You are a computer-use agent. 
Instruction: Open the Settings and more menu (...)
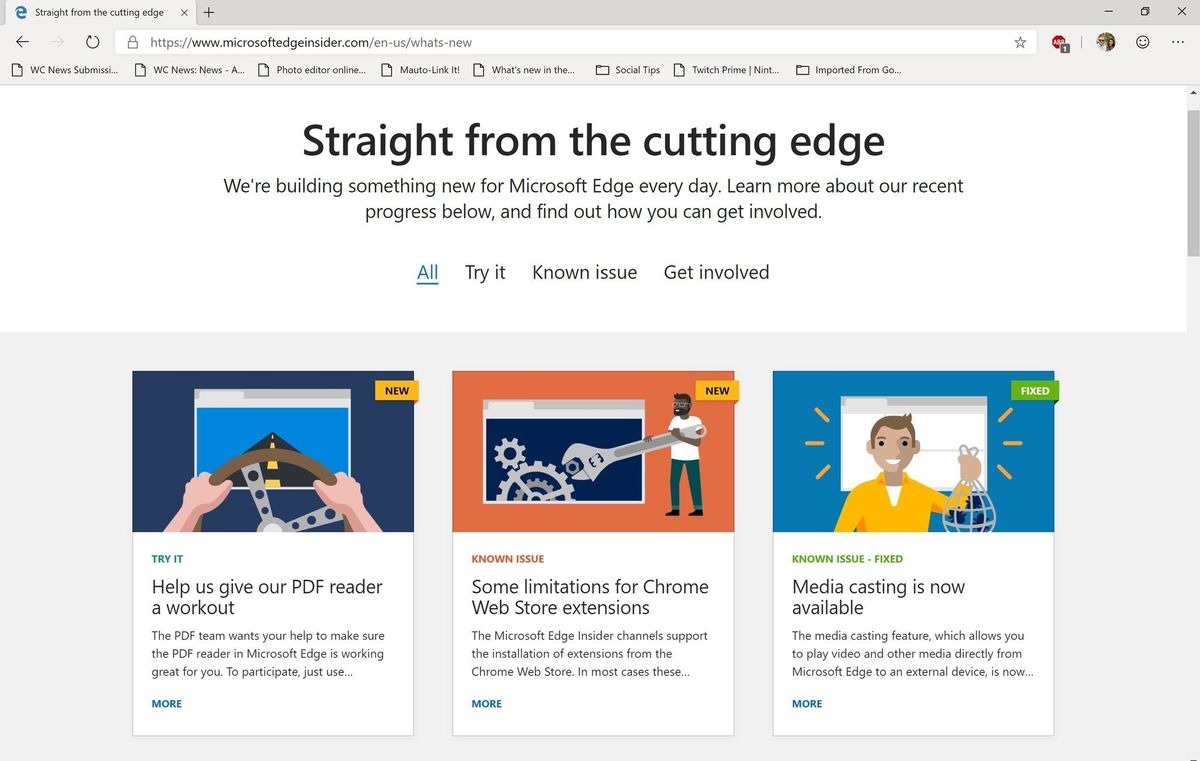tap(1179, 42)
